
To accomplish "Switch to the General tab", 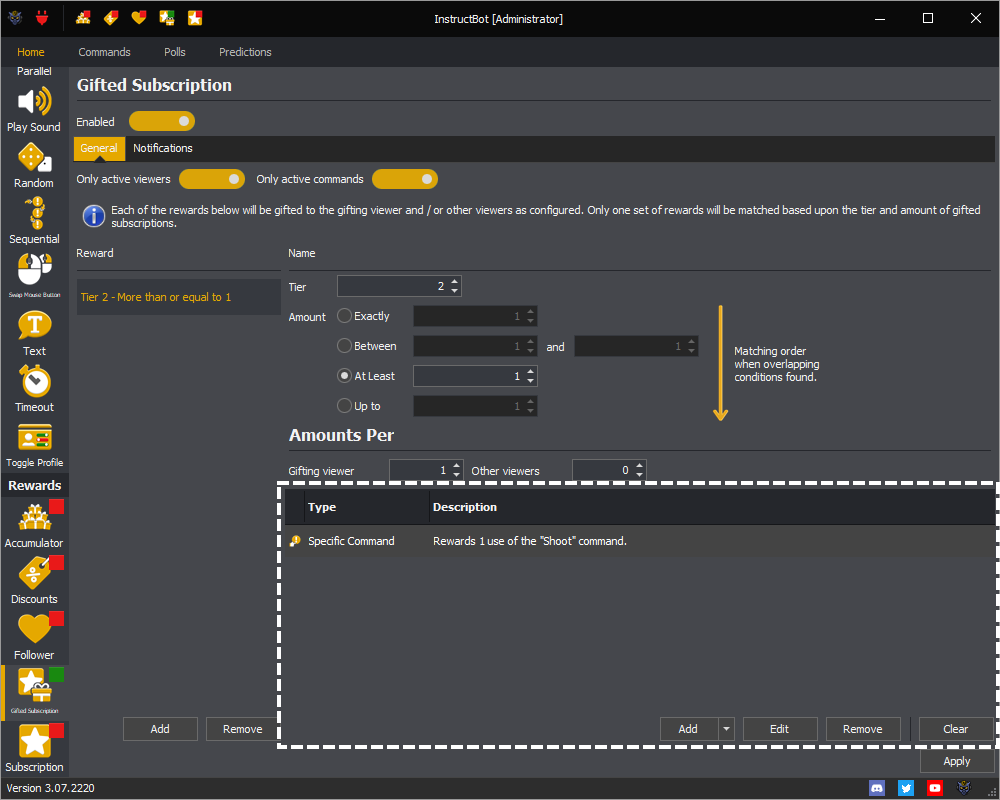I will pos(99,148).
